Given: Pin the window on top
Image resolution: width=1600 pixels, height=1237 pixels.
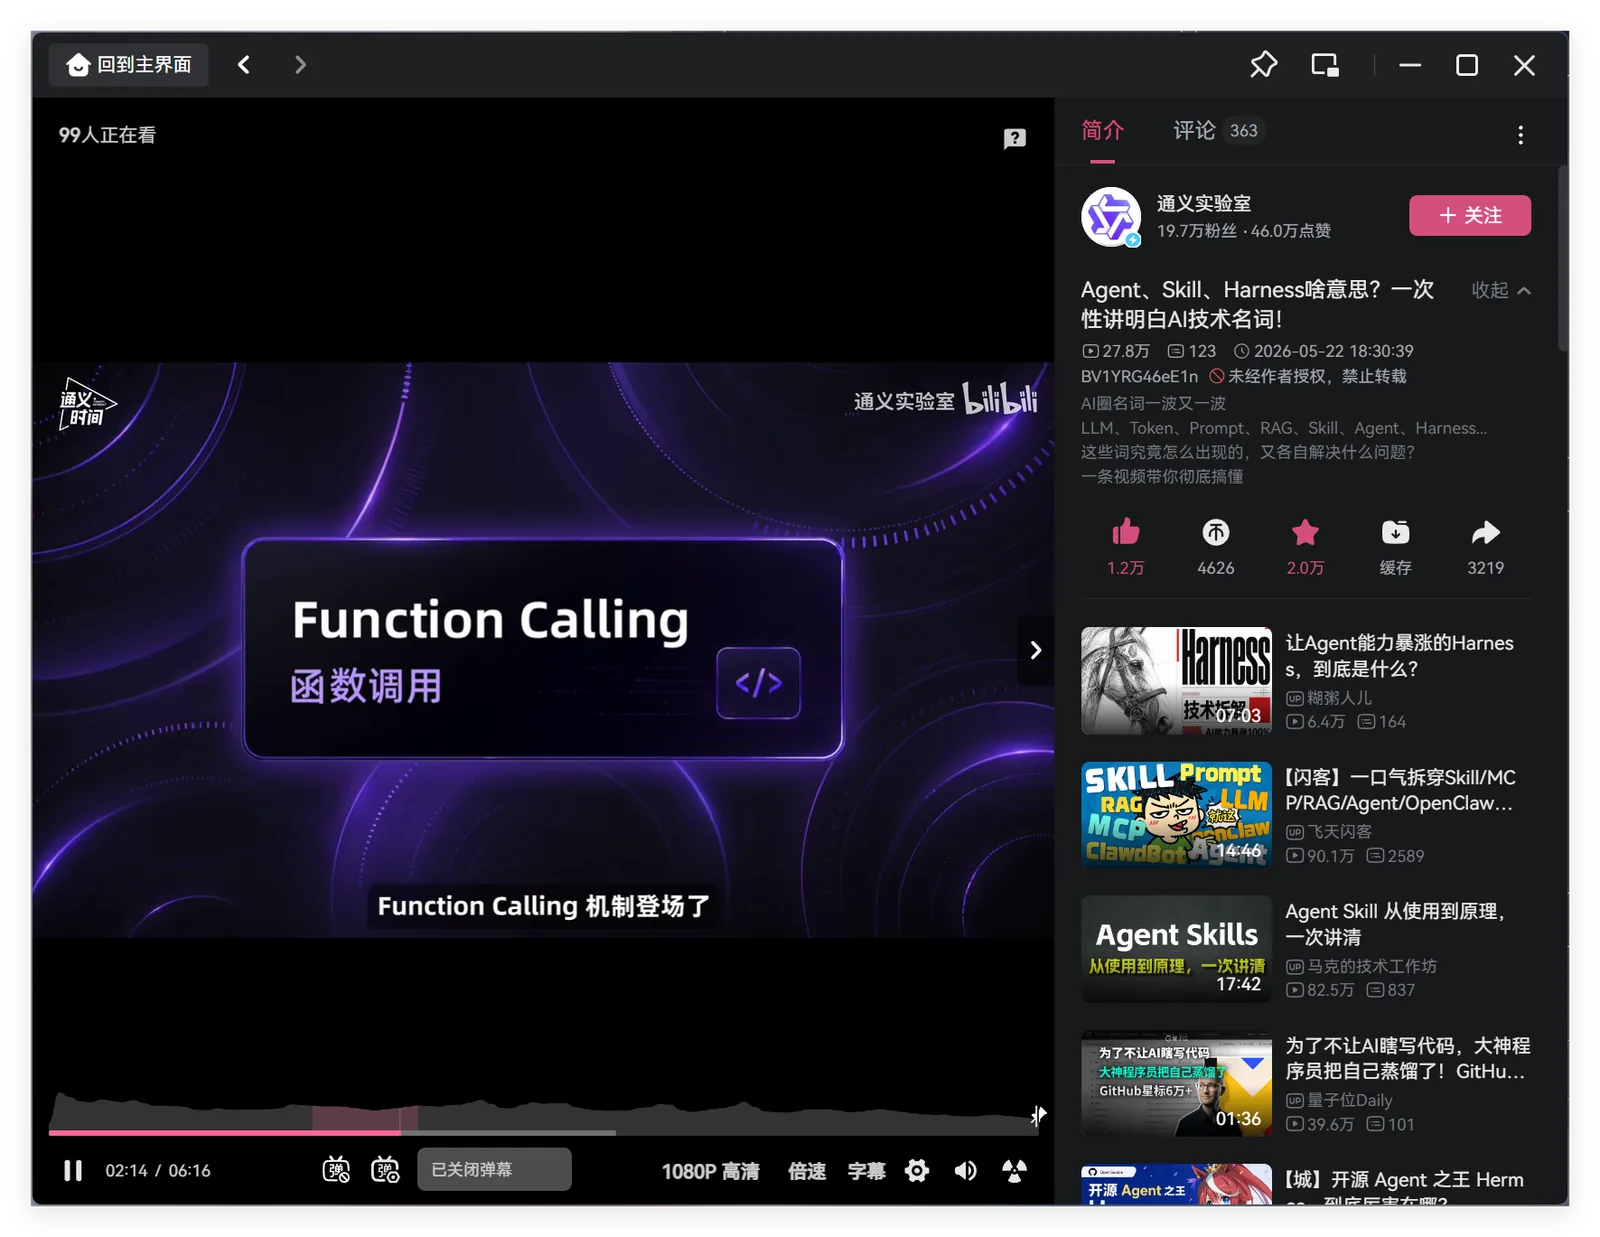Looking at the screenshot, I should [x=1264, y=65].
